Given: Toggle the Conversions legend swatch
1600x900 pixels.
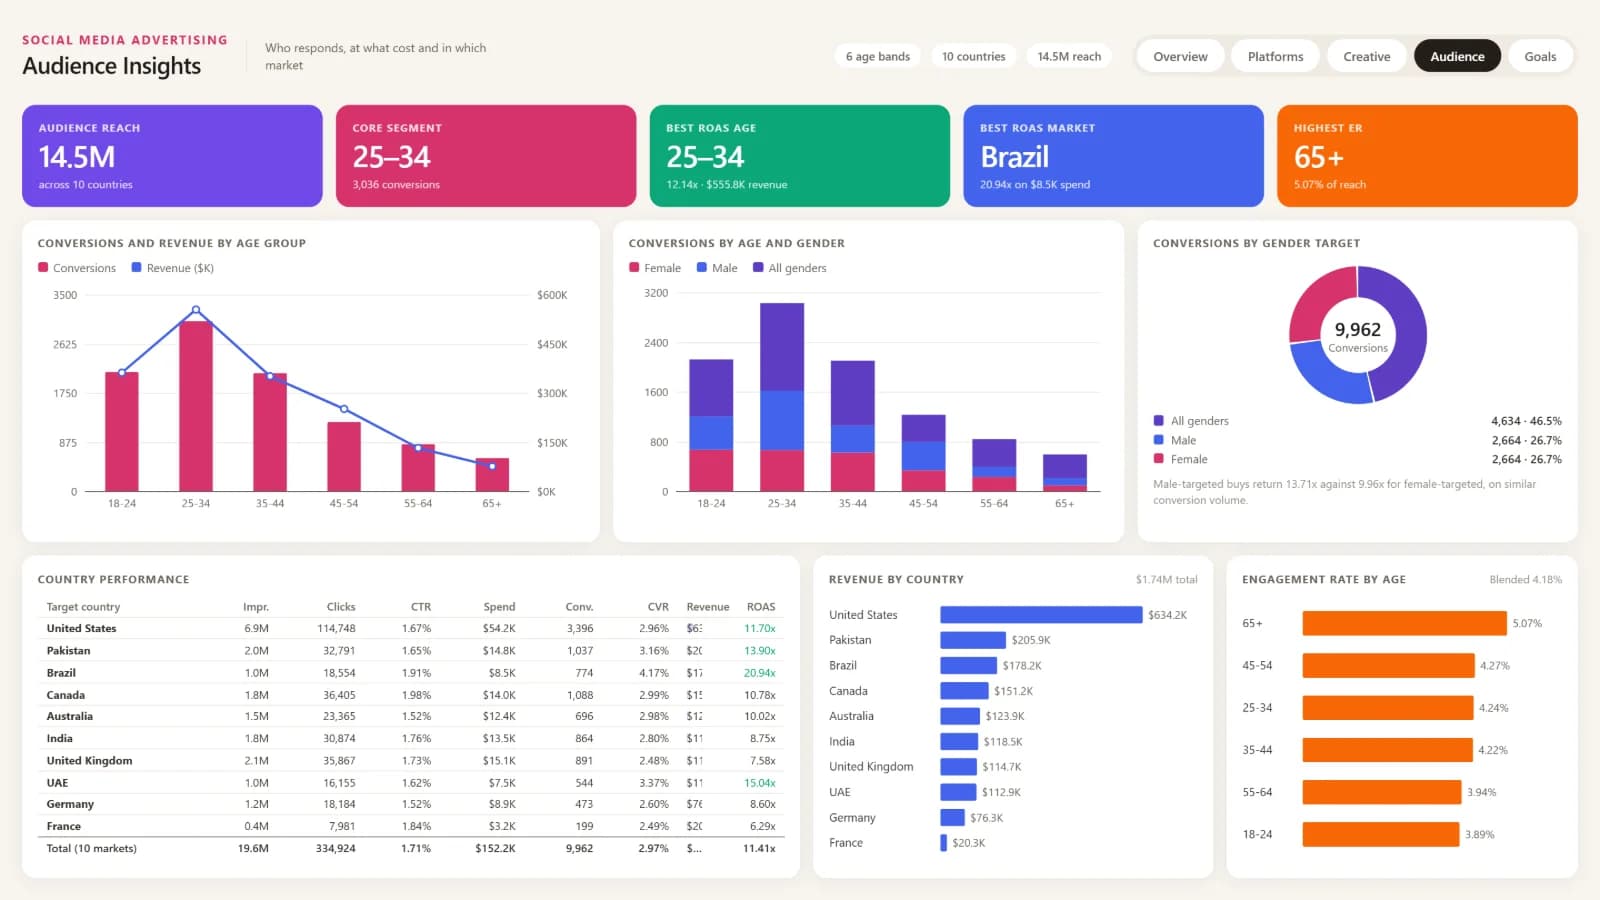Looking at the screenshot, I should (43, 268).
